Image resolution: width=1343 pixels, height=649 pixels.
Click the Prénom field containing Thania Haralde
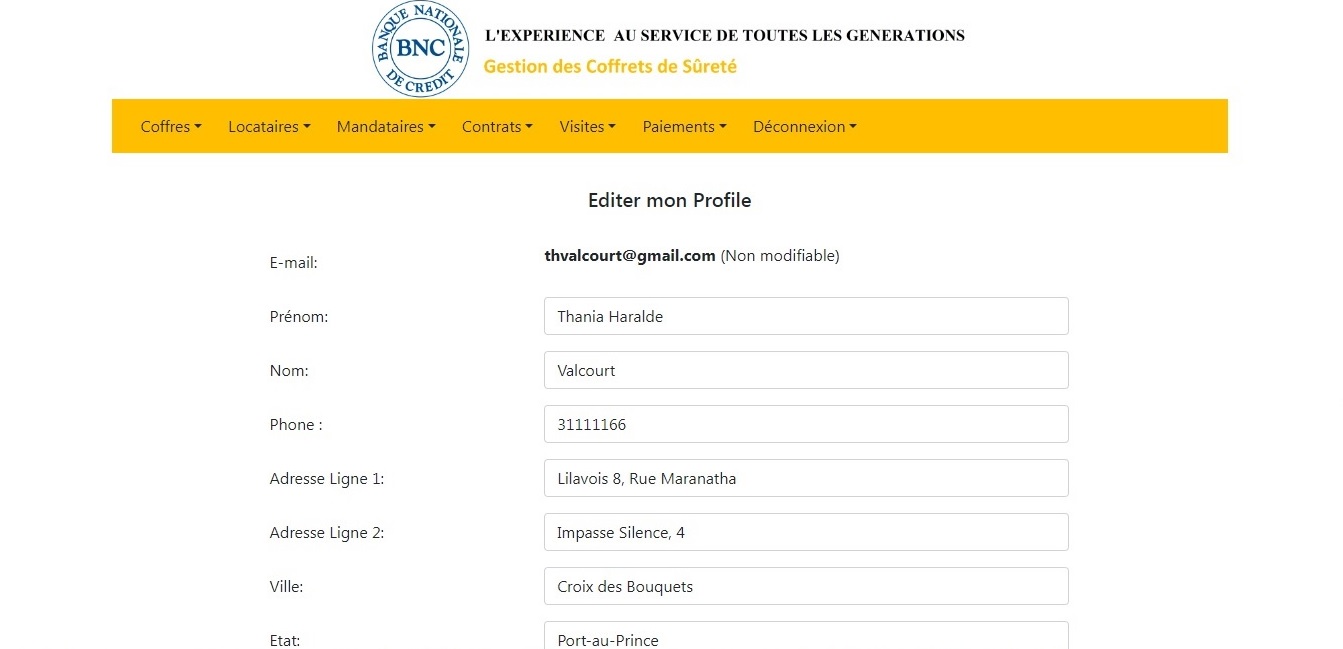point(805,316)
